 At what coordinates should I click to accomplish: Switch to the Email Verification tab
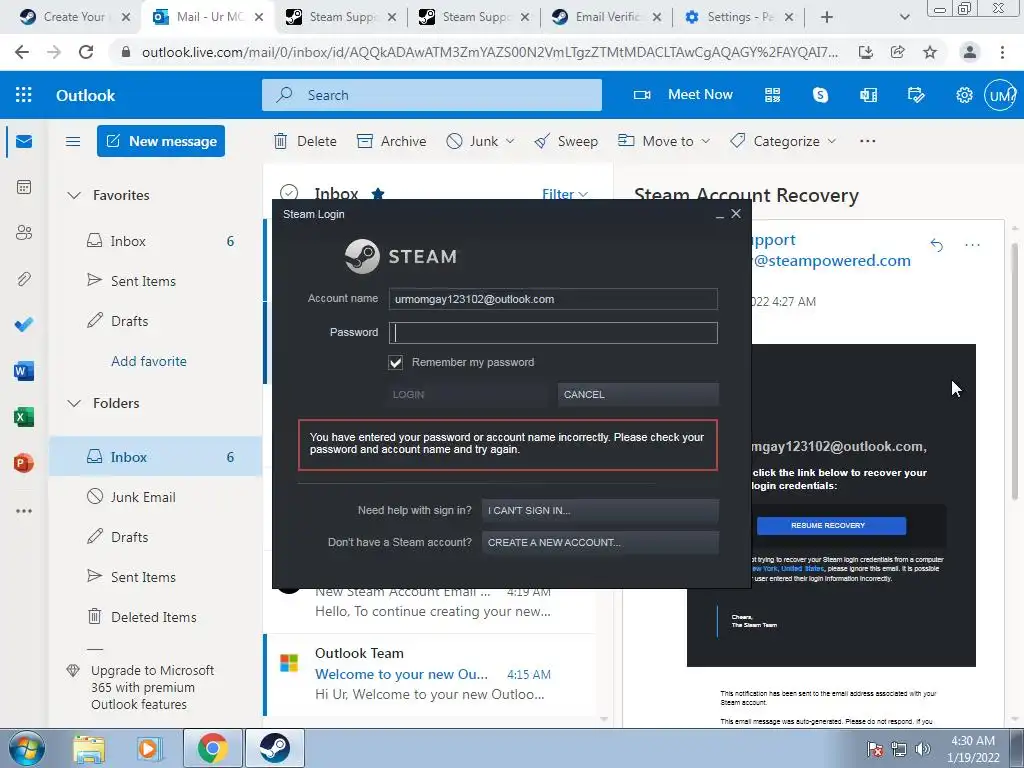tap(607, 17)
